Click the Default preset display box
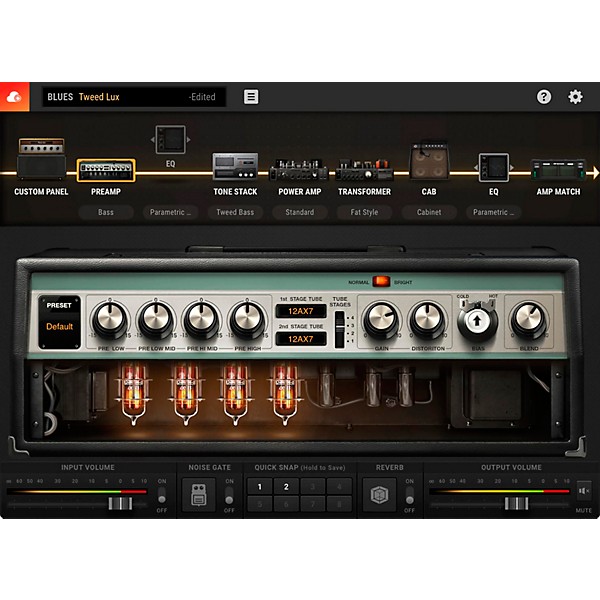 tap(59, 326)
